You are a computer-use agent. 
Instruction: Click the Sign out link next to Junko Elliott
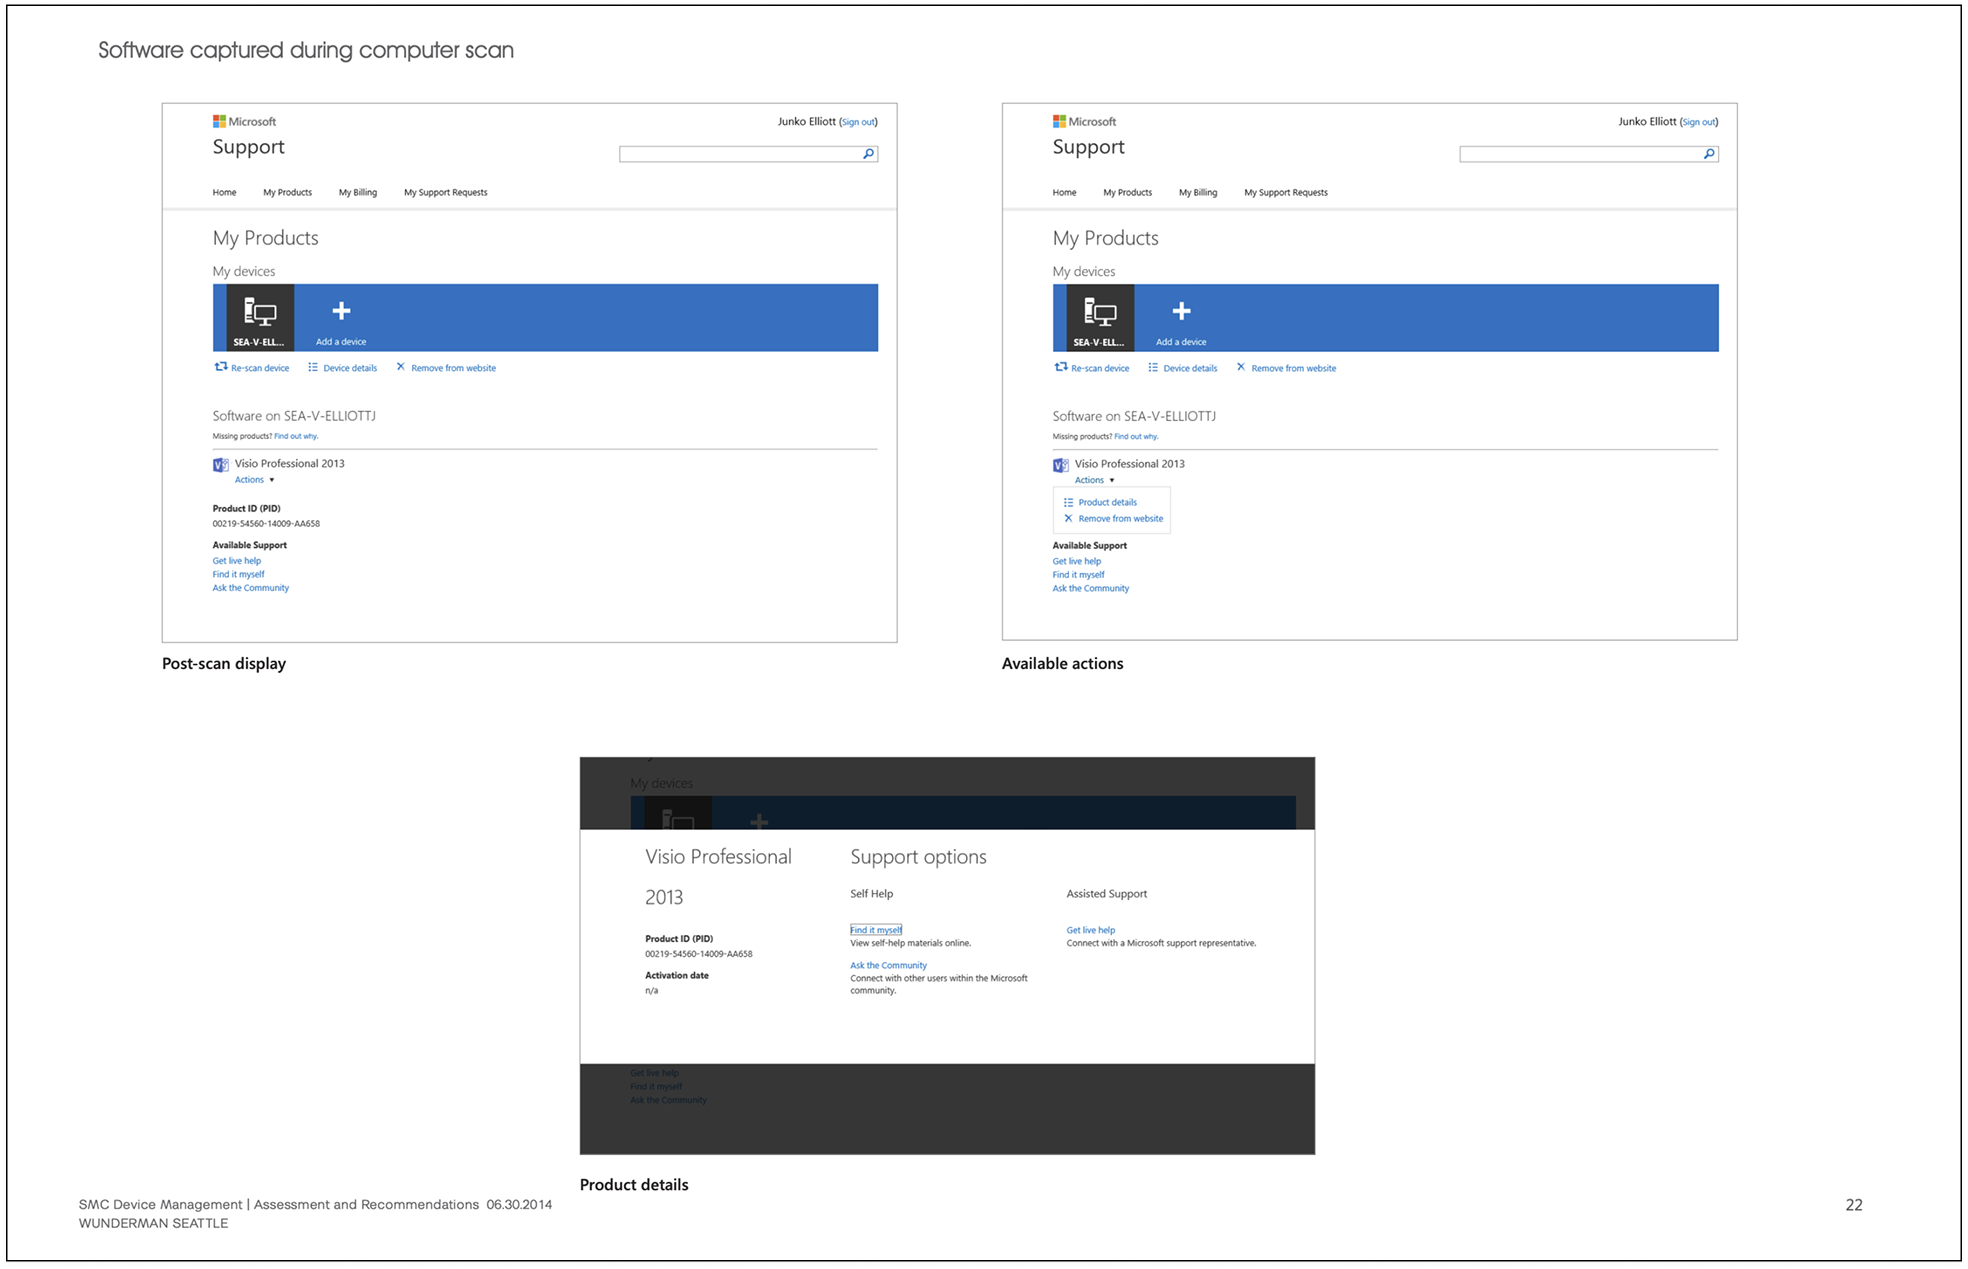click(856, 121)
